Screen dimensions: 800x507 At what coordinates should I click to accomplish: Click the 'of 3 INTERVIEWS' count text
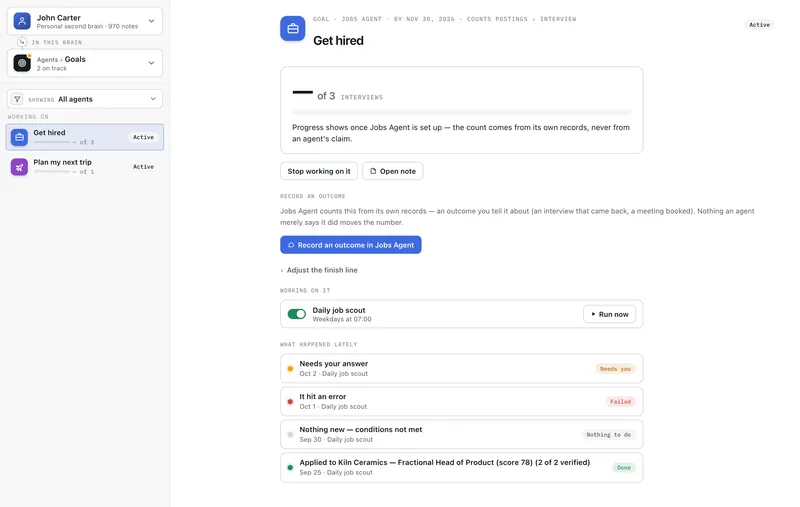[x=350, y=96]
